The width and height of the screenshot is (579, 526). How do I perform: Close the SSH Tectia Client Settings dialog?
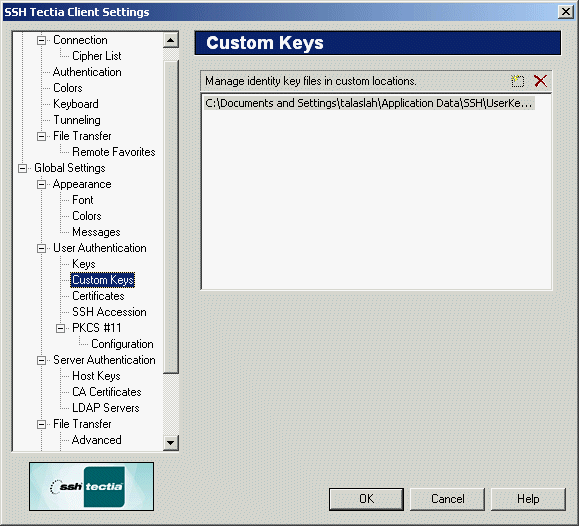[x=566, y=12]
